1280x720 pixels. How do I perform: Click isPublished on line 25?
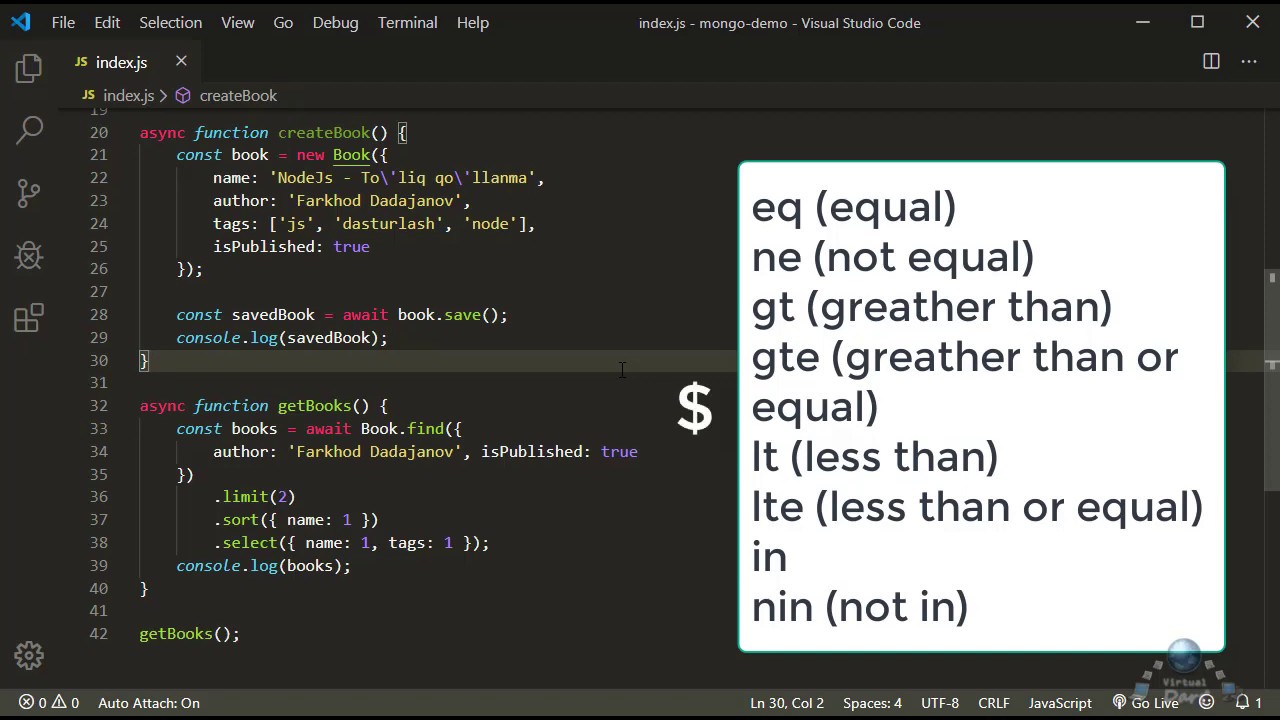point(263,247)
